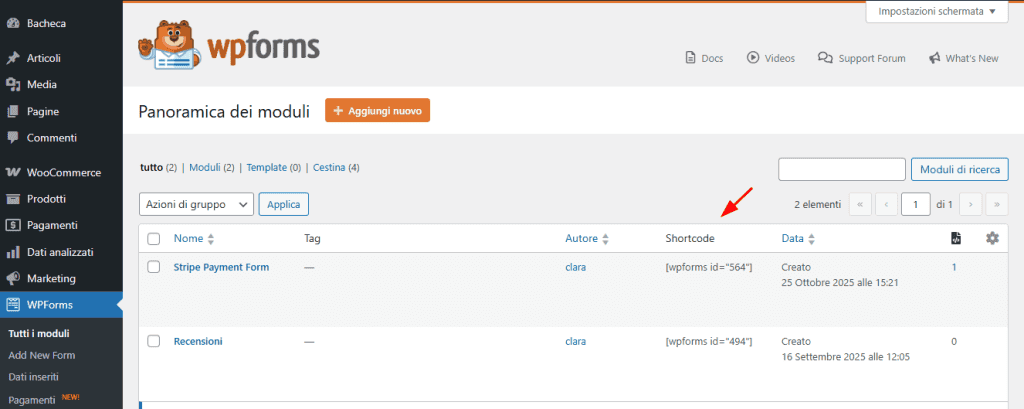Viewport: 1024px width, 409px height.
Task: Click the Moduli di ricerca button
Action: click(x=959, y=169)
